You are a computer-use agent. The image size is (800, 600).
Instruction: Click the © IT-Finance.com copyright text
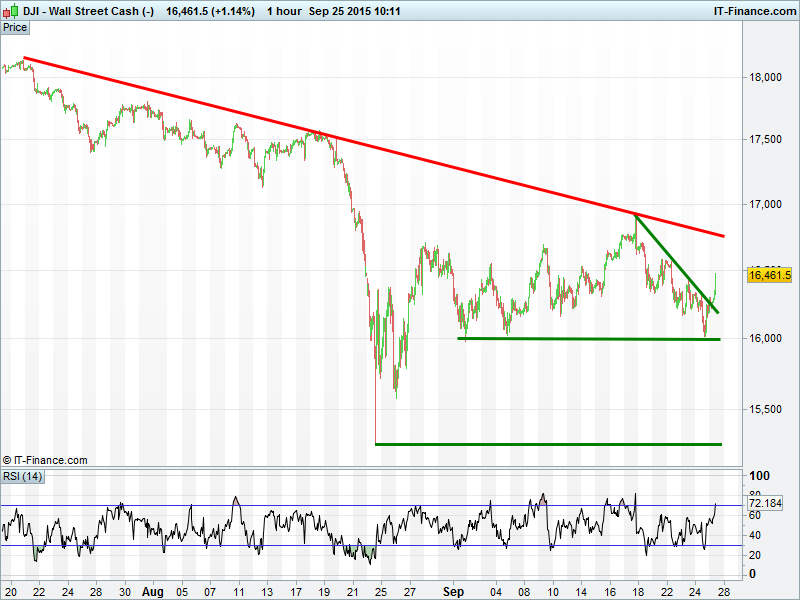pyautogui.click(x=45, y=460)
